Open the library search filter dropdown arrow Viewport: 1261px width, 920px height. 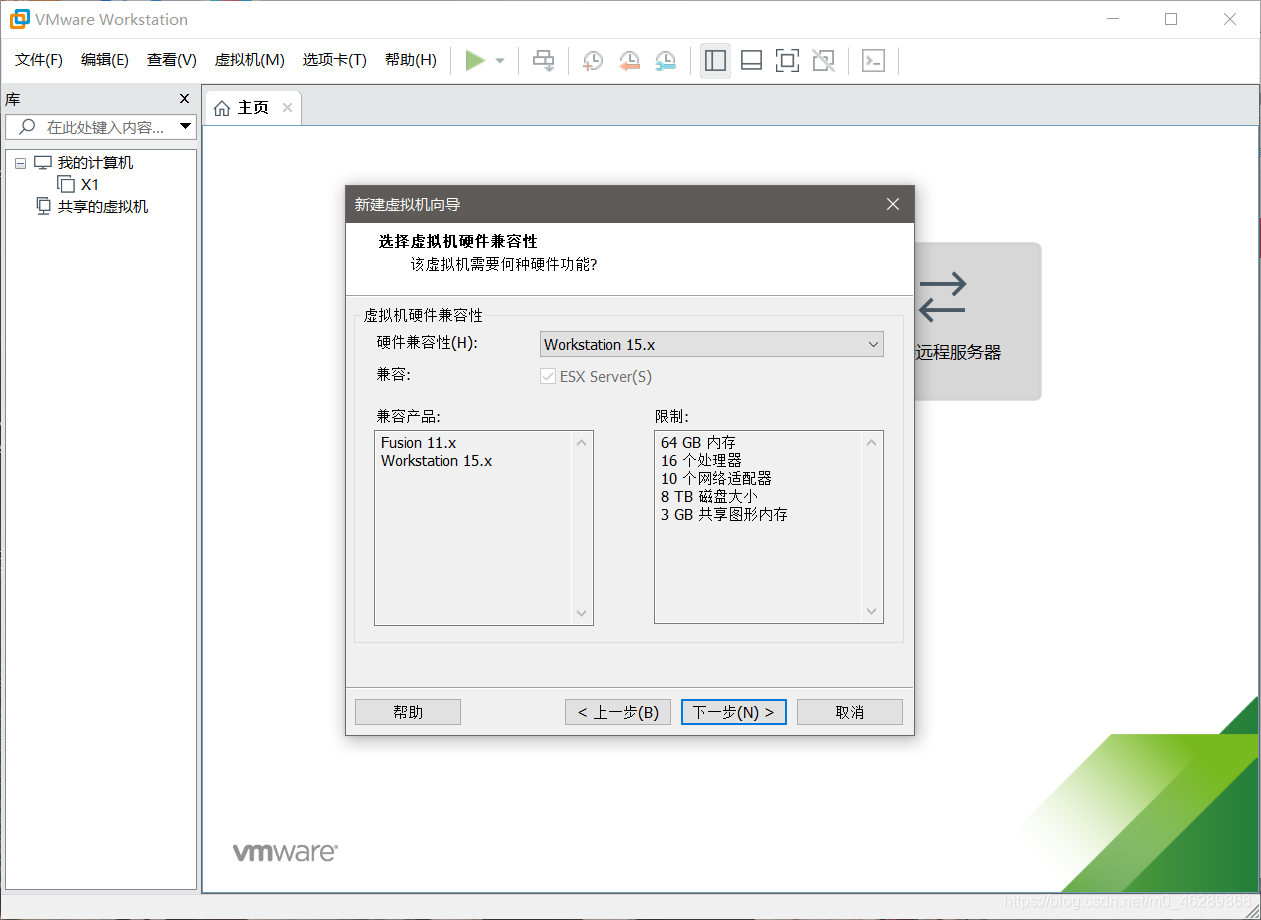point(185,127)
